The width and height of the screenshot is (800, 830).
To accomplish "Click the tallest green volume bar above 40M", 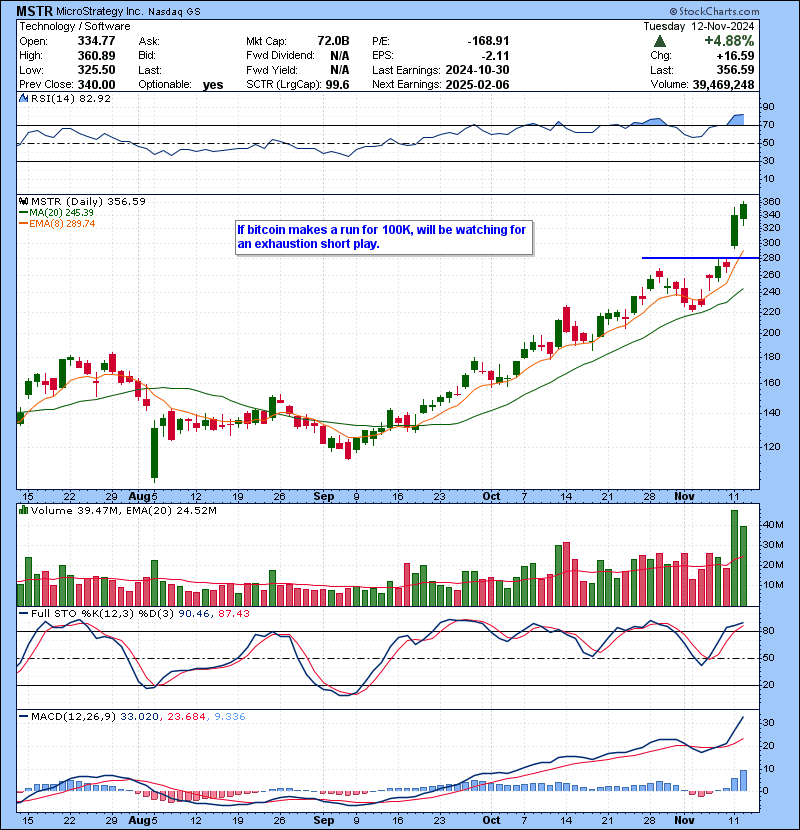I will [734, 558].
